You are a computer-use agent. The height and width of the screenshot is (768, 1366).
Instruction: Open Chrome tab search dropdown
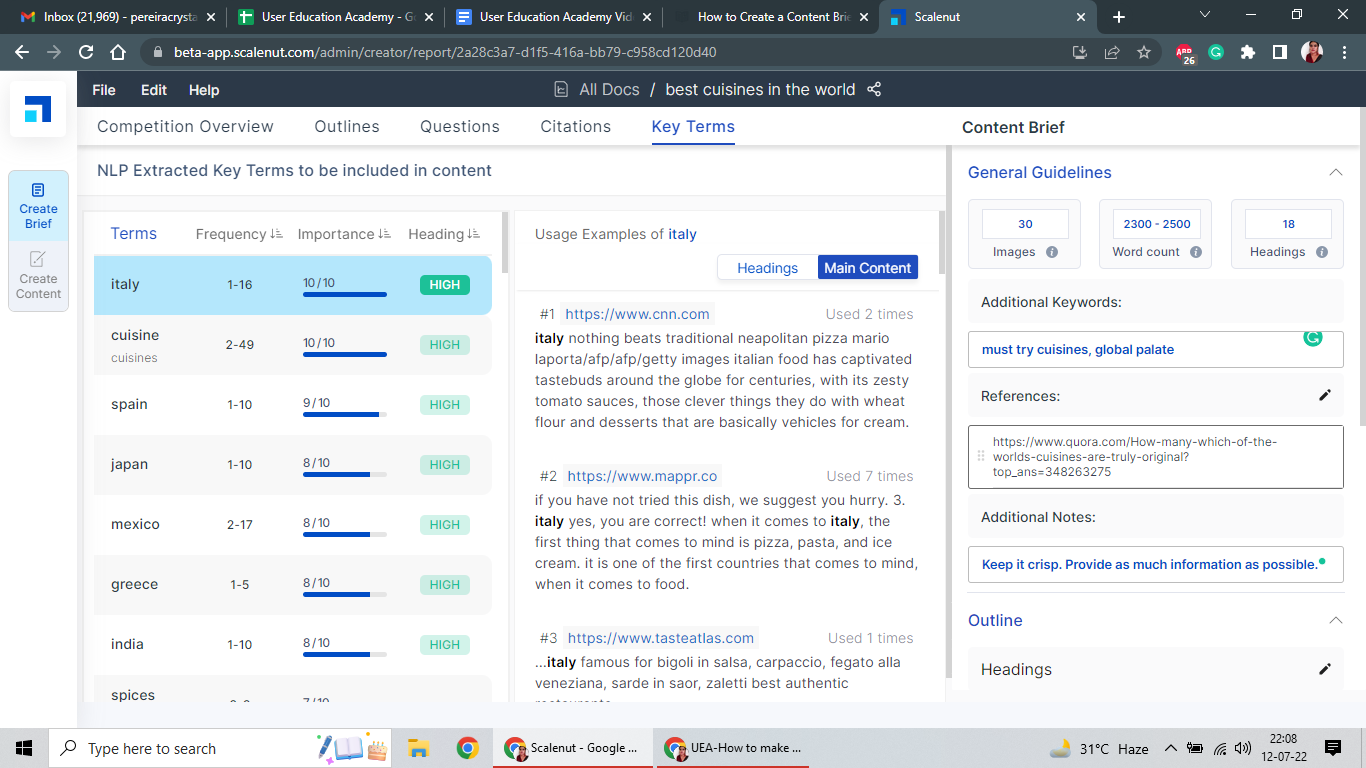[1204, 15]
